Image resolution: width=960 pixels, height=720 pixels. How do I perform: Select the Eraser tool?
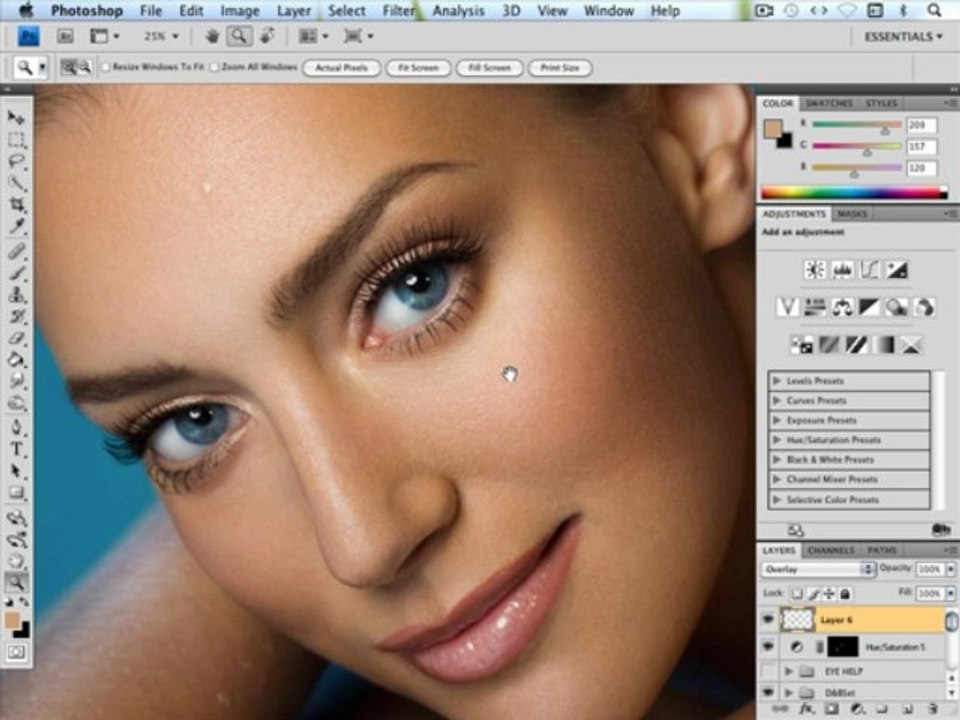(x=17, y=338)
